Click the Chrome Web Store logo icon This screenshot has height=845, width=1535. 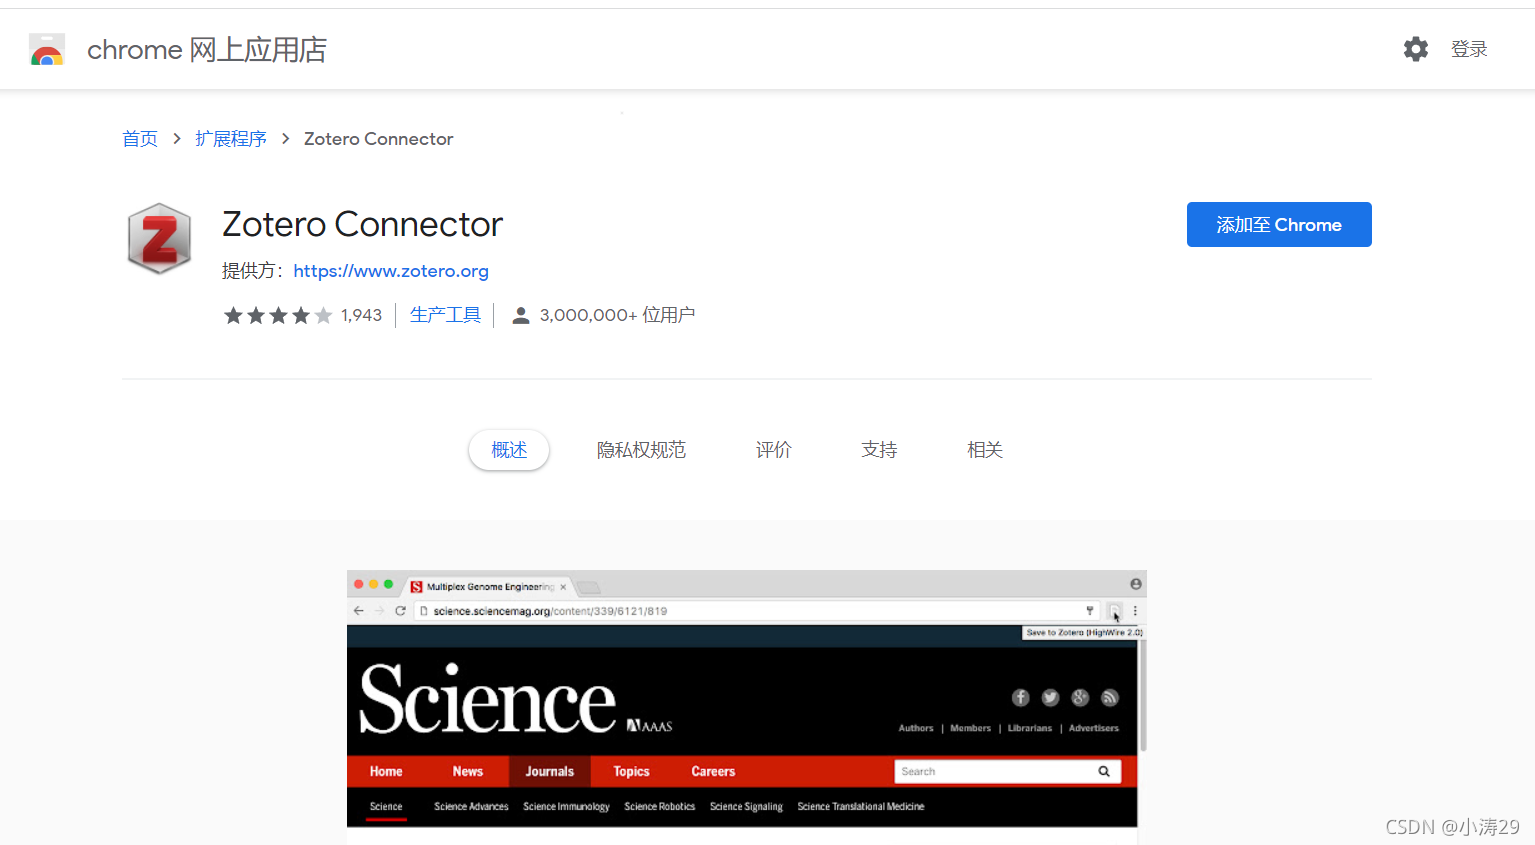46,48
